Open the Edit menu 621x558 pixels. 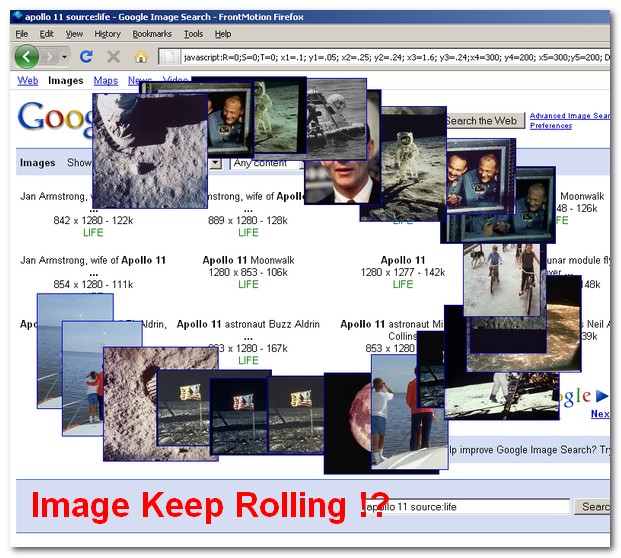click(x=46, y=34)
